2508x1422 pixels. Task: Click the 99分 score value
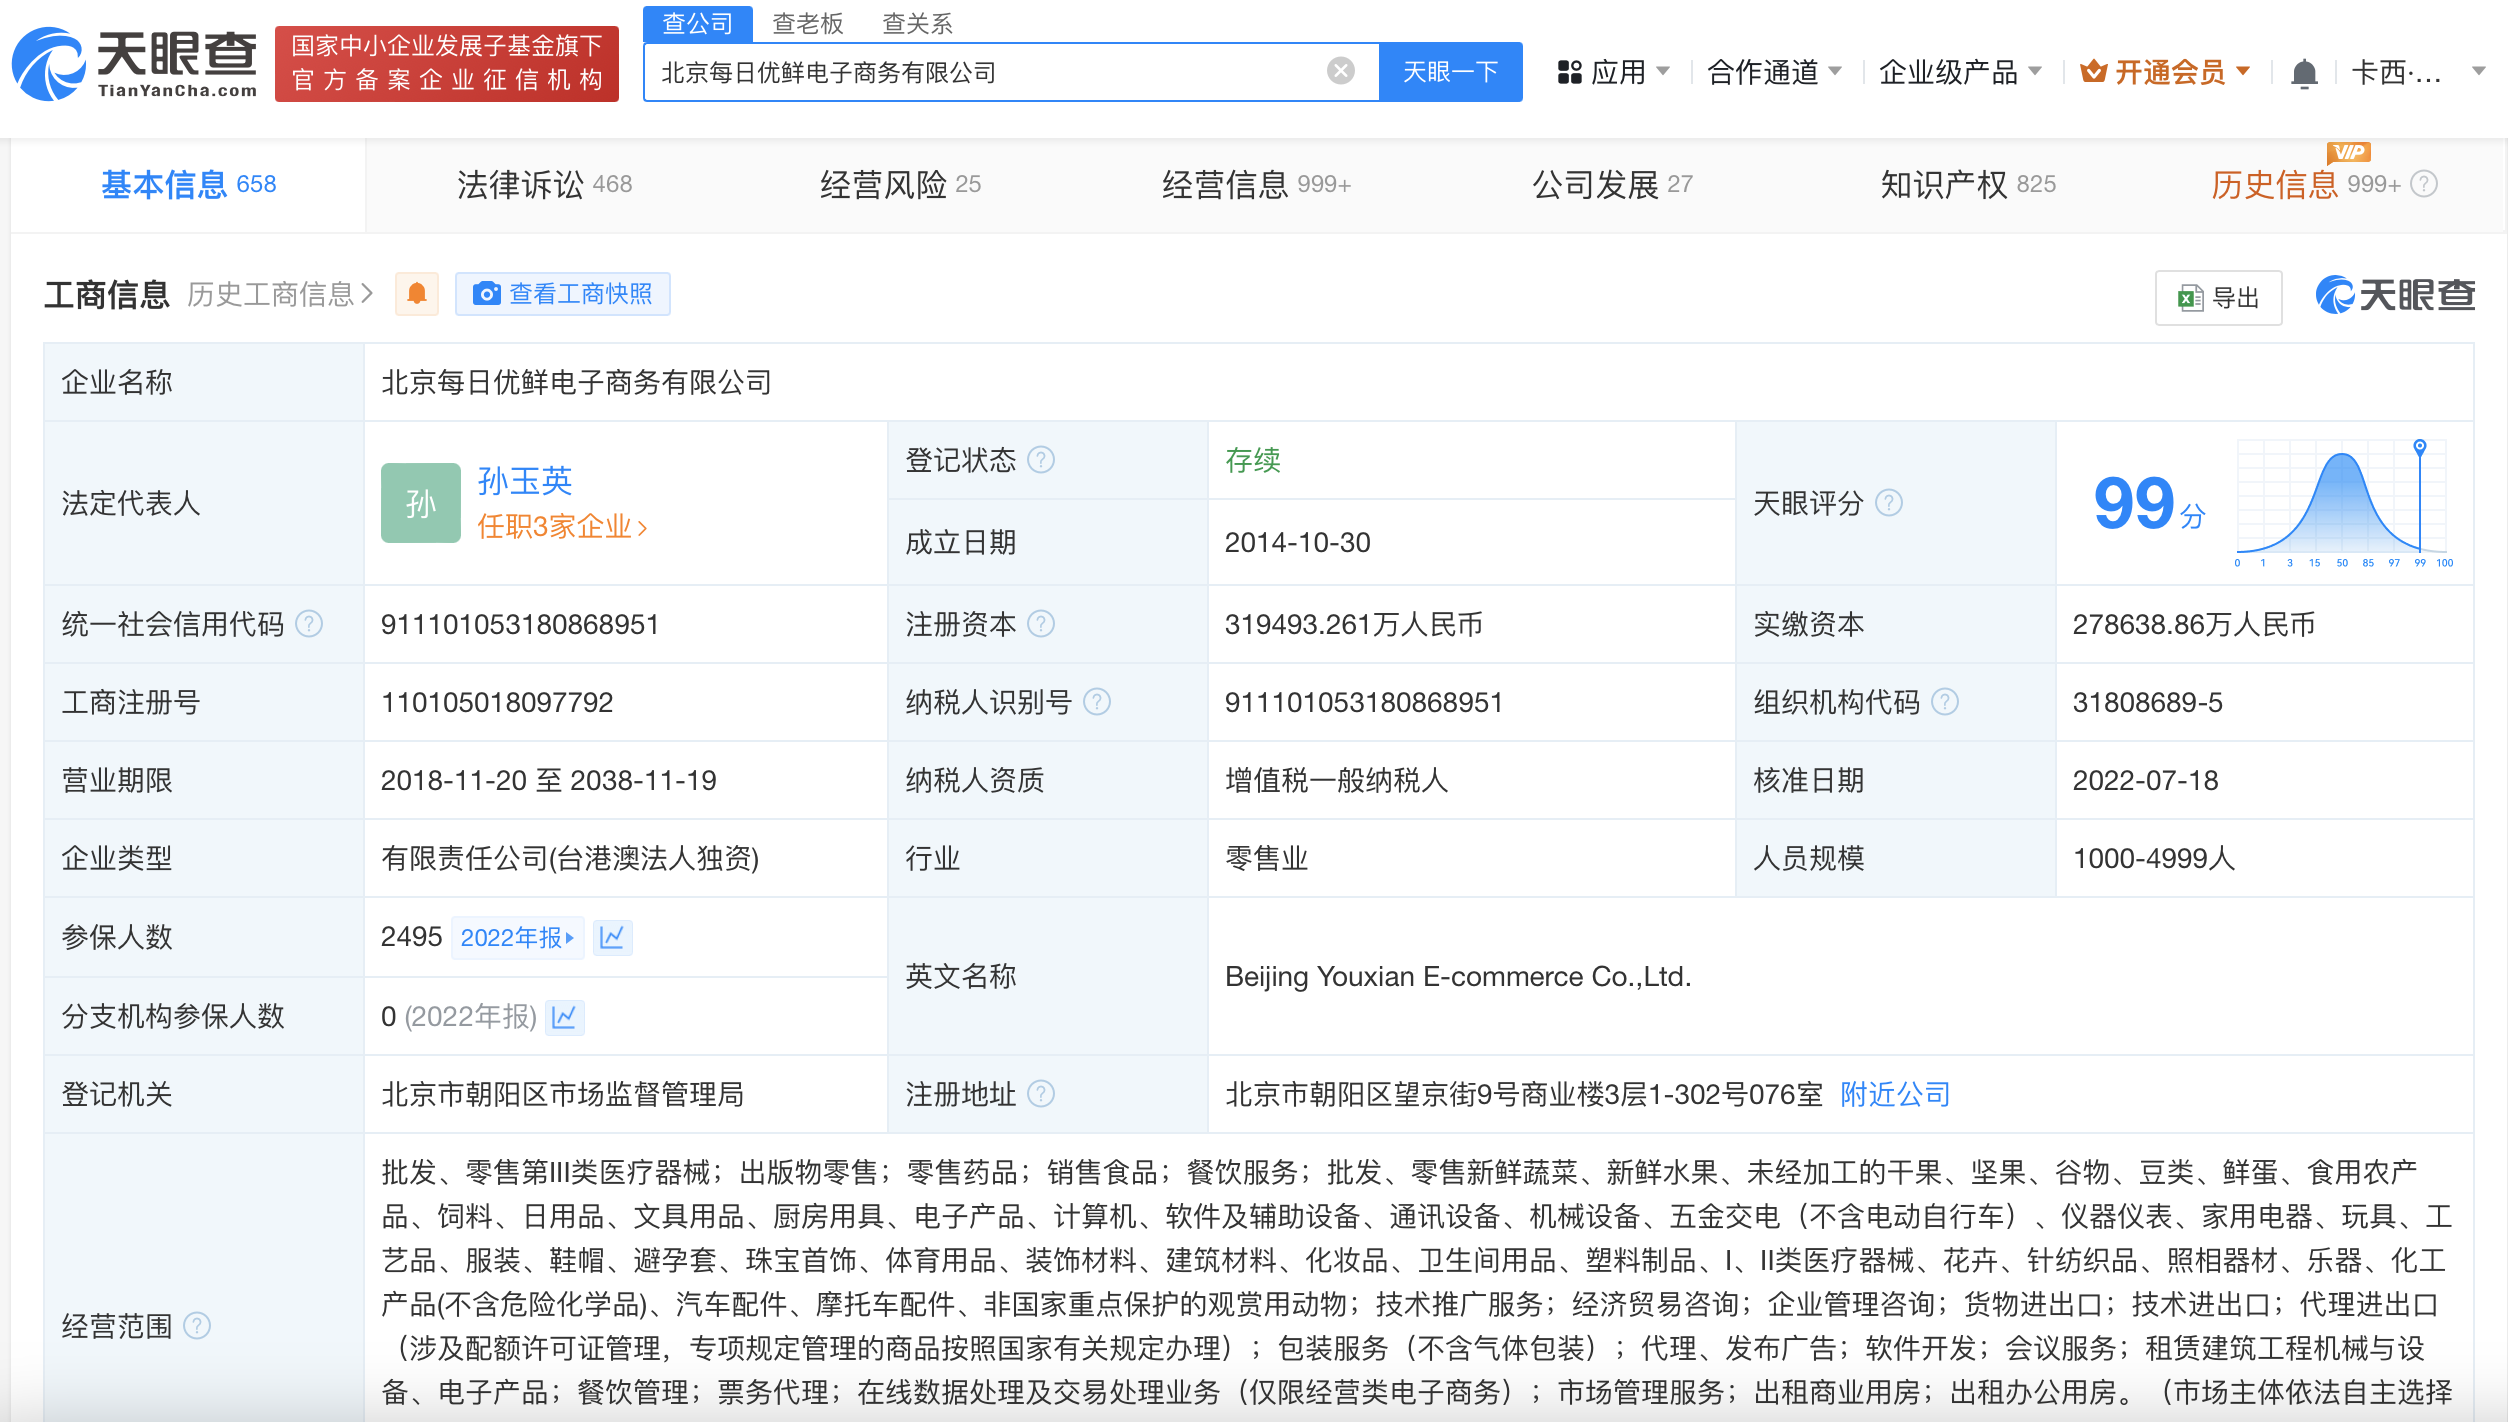[2149, 503]
